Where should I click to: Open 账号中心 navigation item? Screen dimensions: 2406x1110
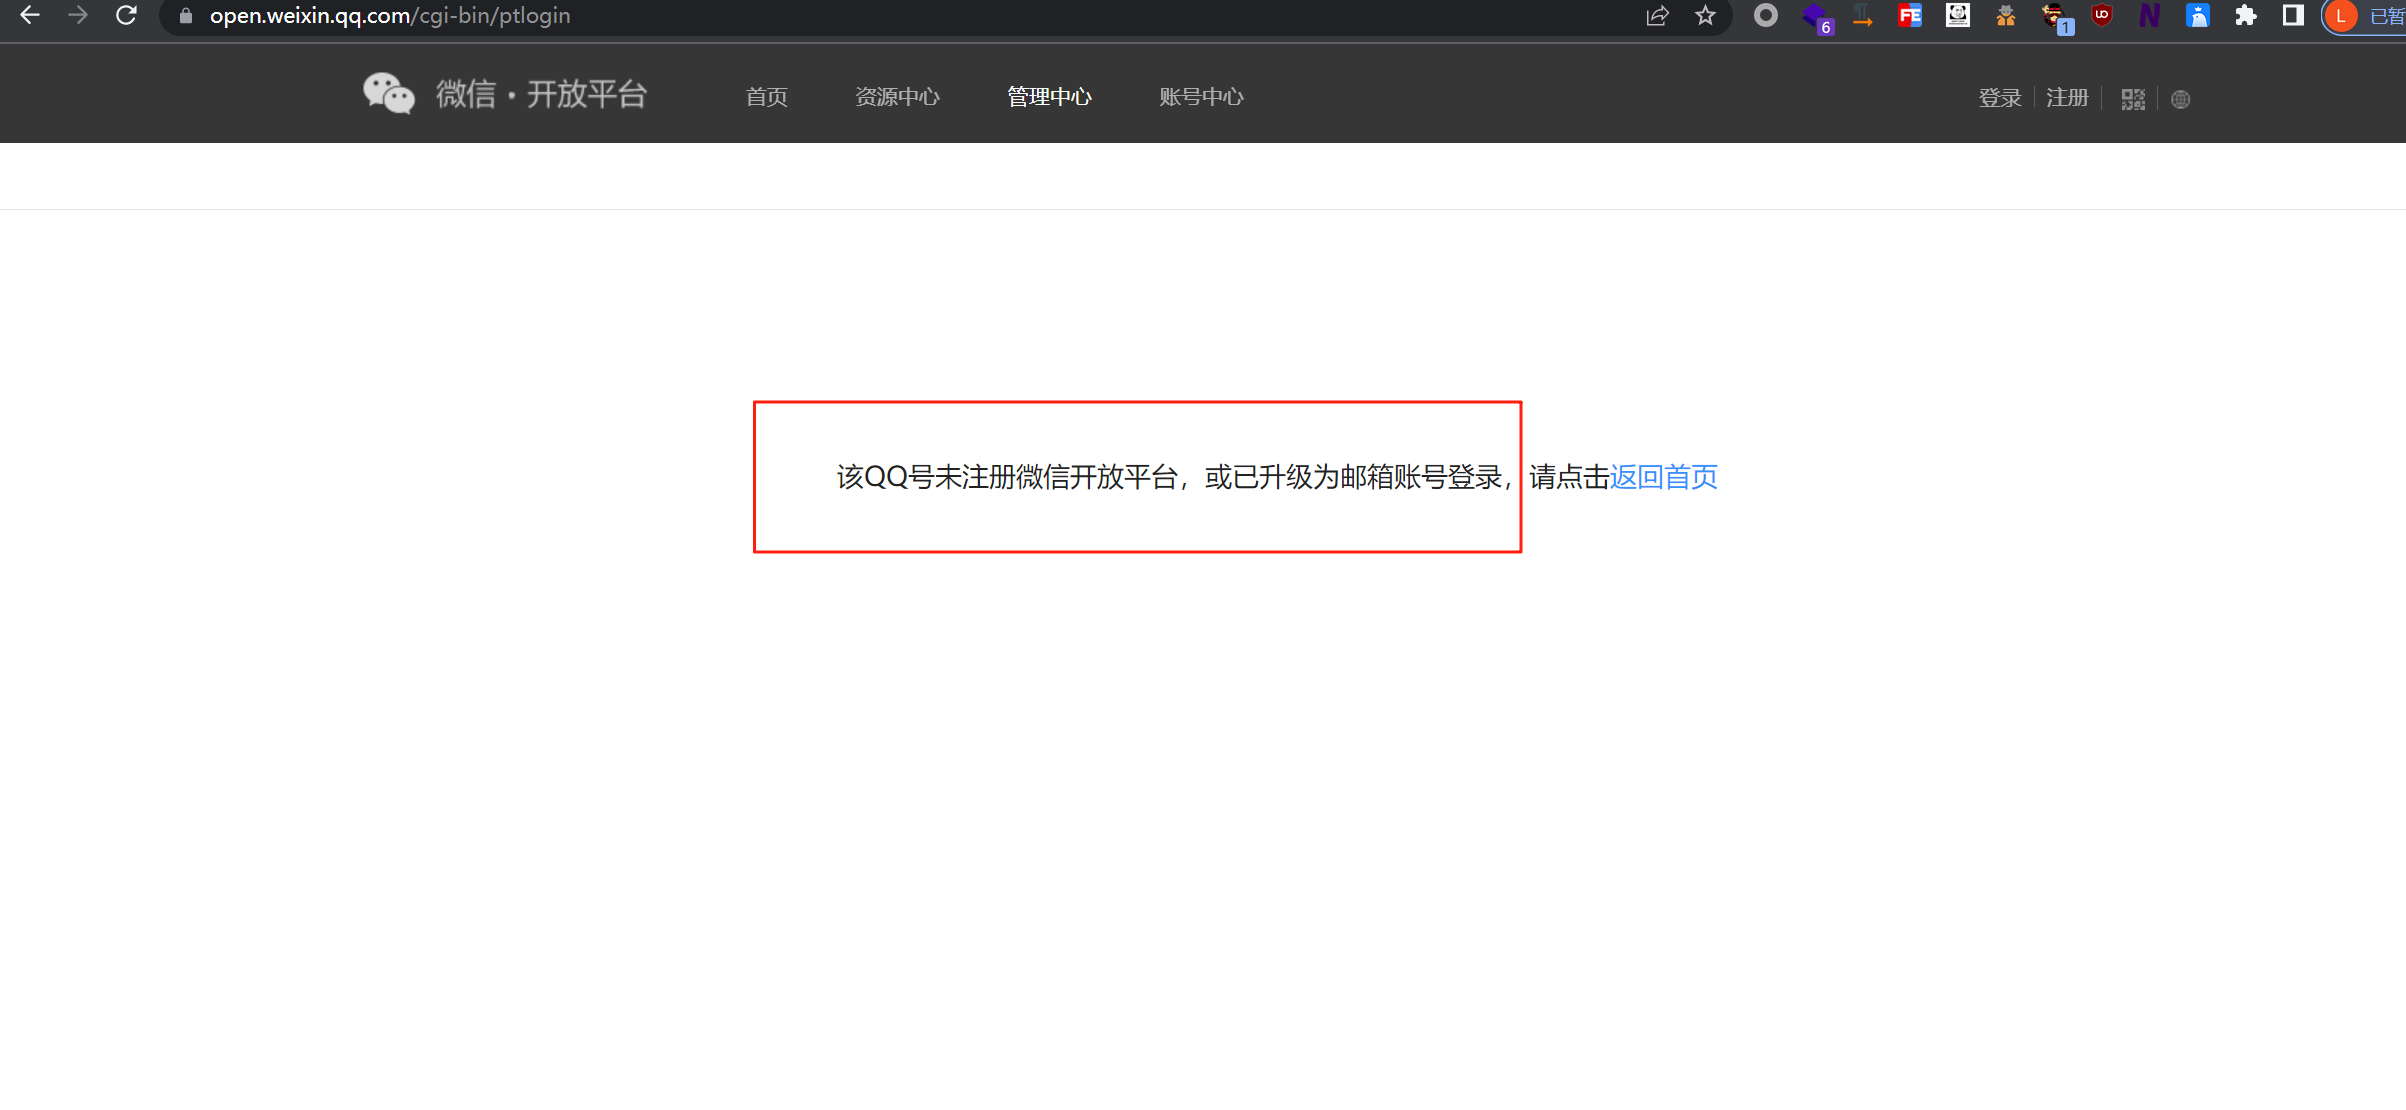[x=1201, y=97]
